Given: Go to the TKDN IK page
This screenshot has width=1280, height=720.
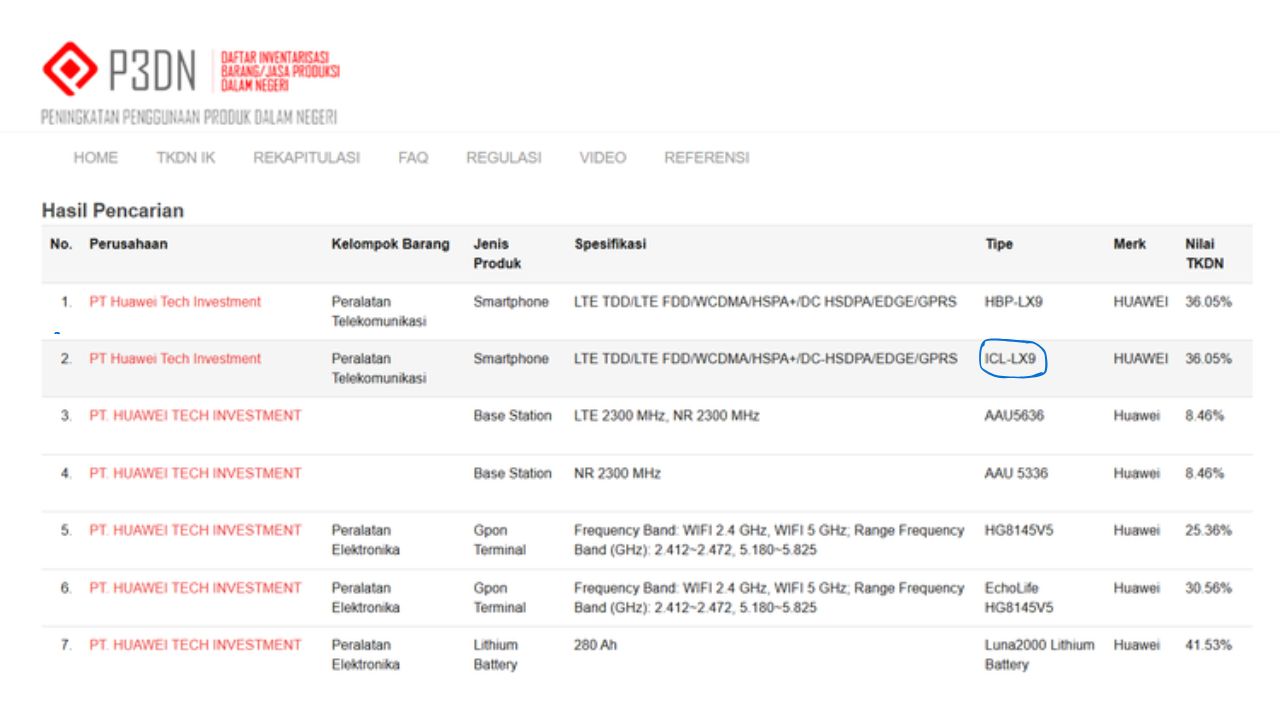Looking at the screenshot, I should [x=185, y=158].
